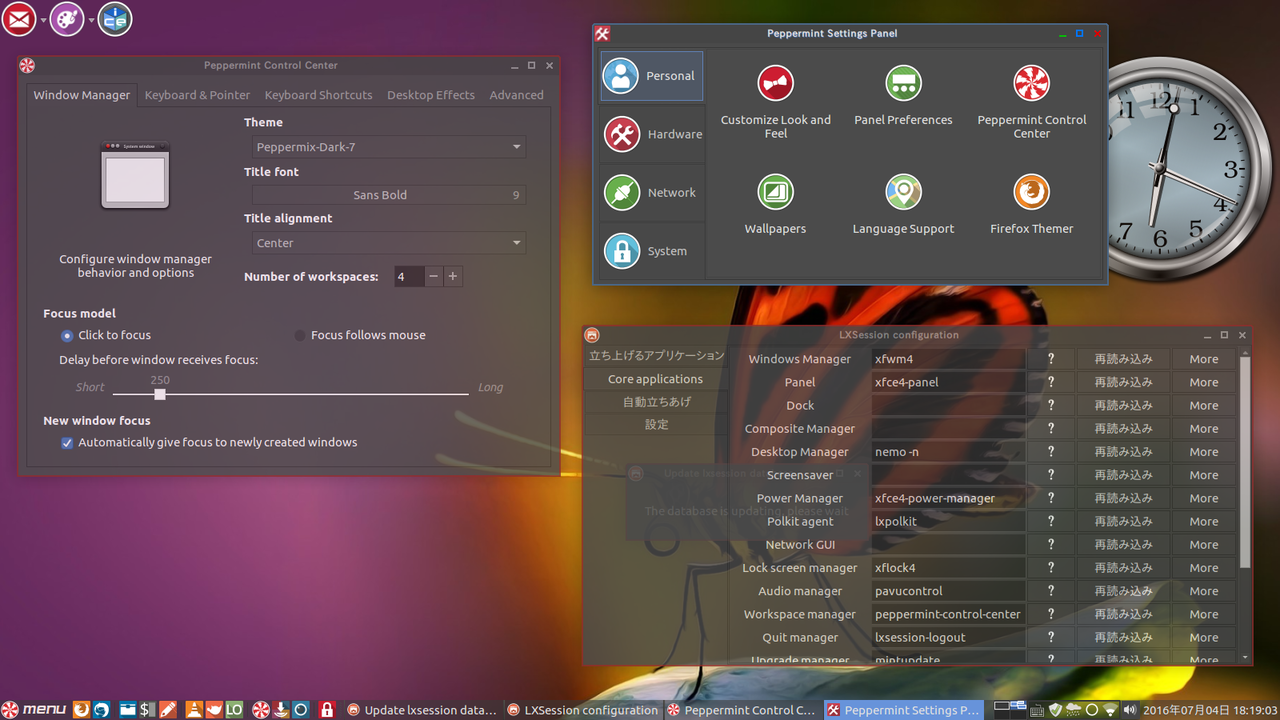Switch to Update lxsession taskbar window button
This screenshot has height=720, width=1280.
click(x=422, y=710)
